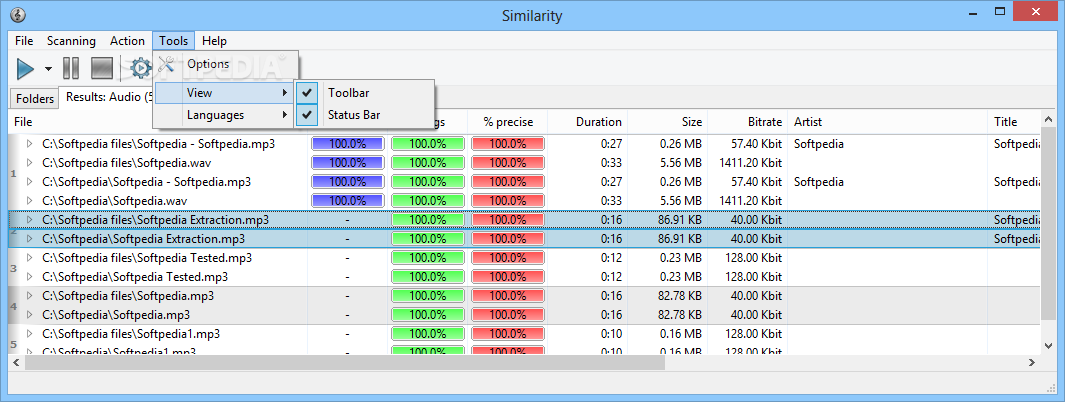The image size is (1065, 402).
Task: Open the Scanning menu
Action: coord(71,41)
